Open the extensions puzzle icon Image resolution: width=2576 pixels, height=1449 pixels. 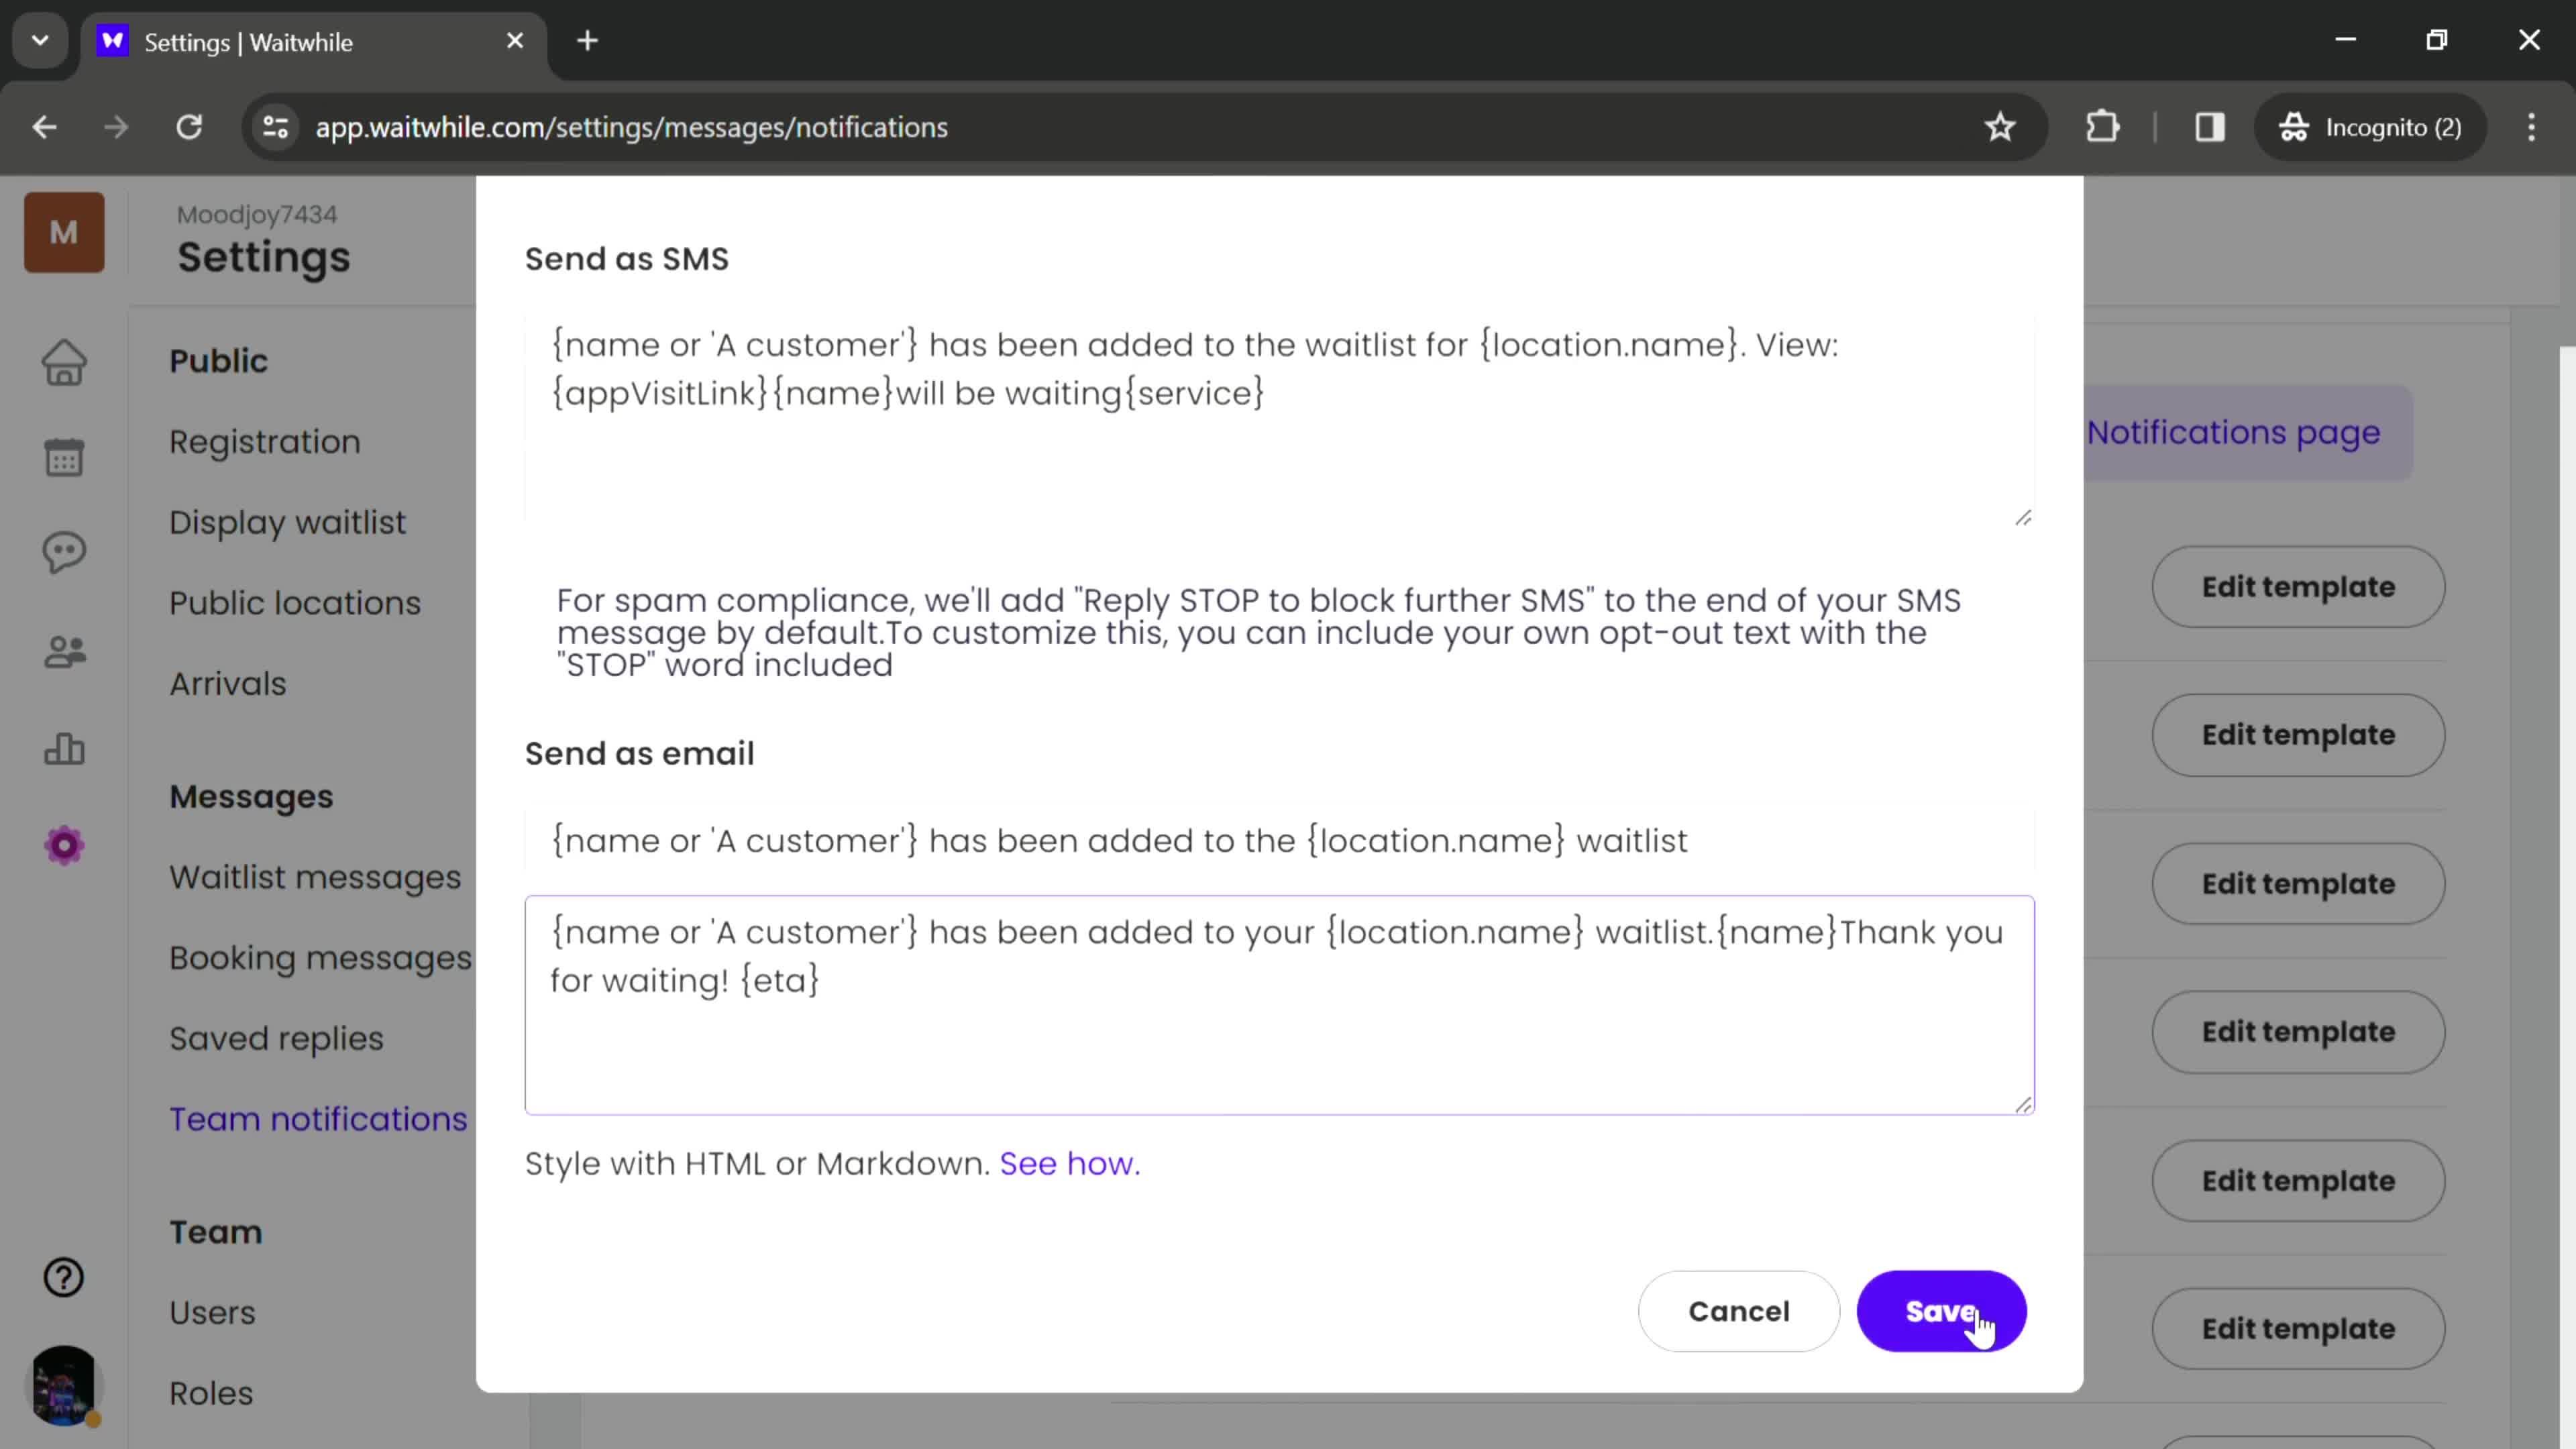[2103, 127]
